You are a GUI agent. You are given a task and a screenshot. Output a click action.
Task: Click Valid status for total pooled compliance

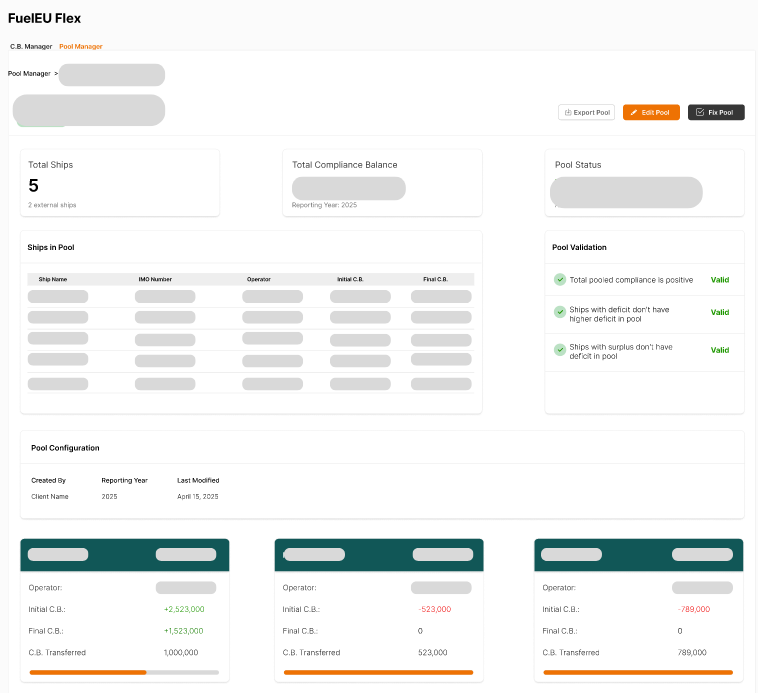[720, 280]
